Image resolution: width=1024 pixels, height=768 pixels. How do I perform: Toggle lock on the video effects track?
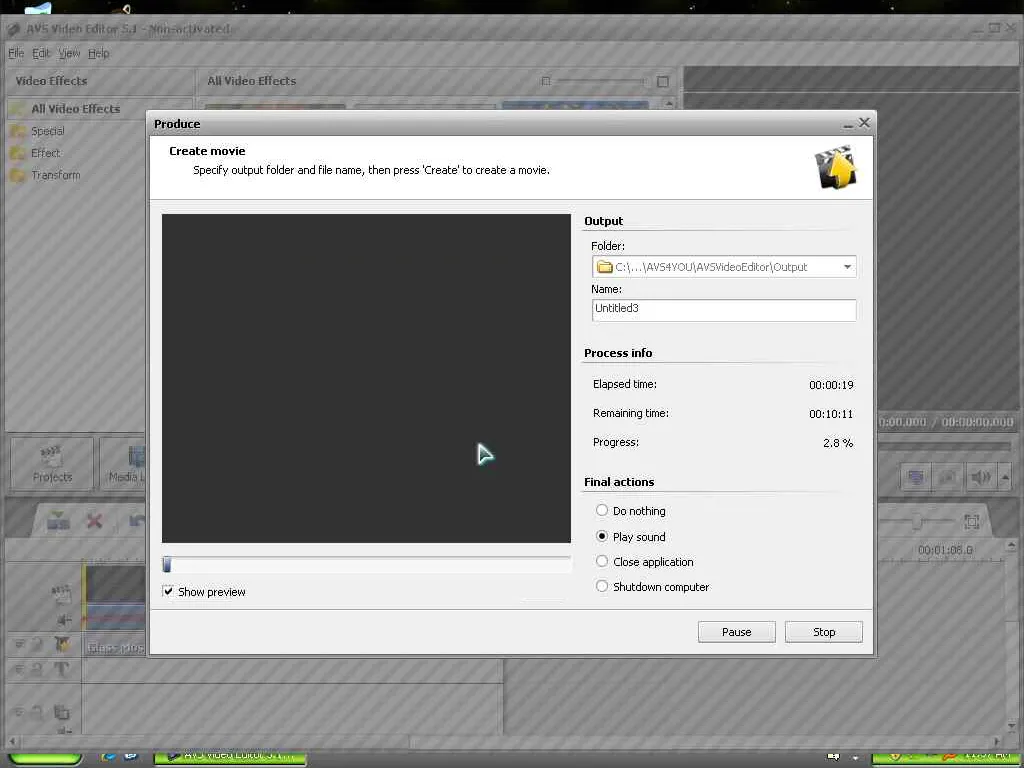click(37, 644)
